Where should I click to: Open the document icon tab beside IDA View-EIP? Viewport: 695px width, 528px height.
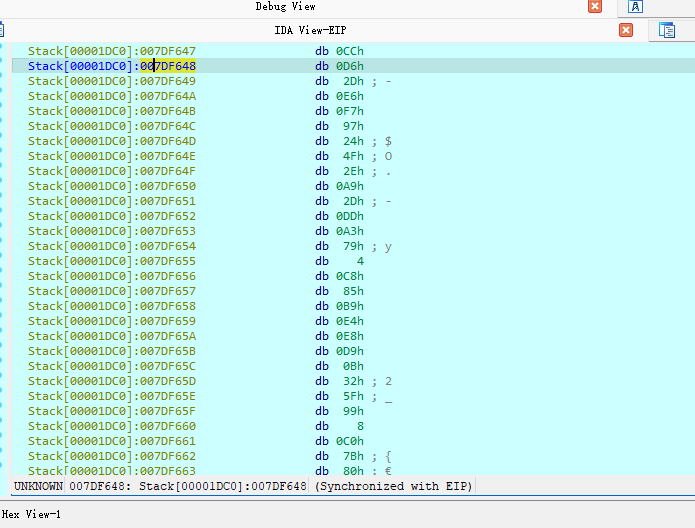coord(667,30)
